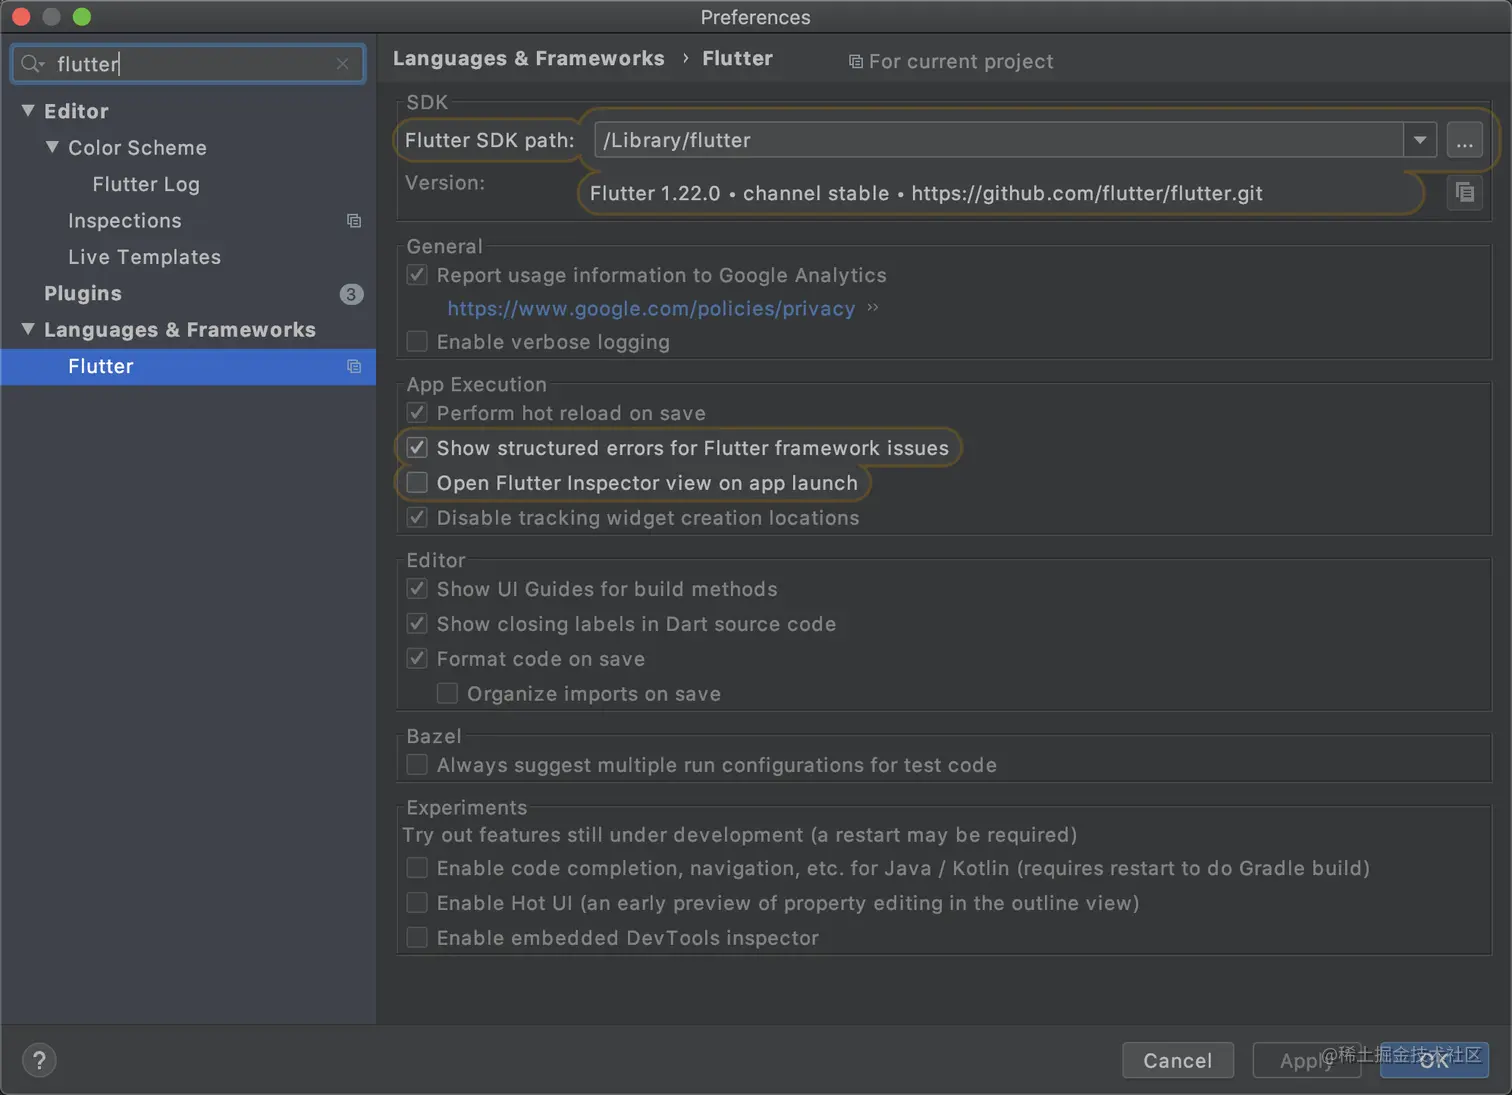This screenshot has height=1095, width=1512.
Task: Copy Flutter version info icon
Action: (x=1464, y=193)
